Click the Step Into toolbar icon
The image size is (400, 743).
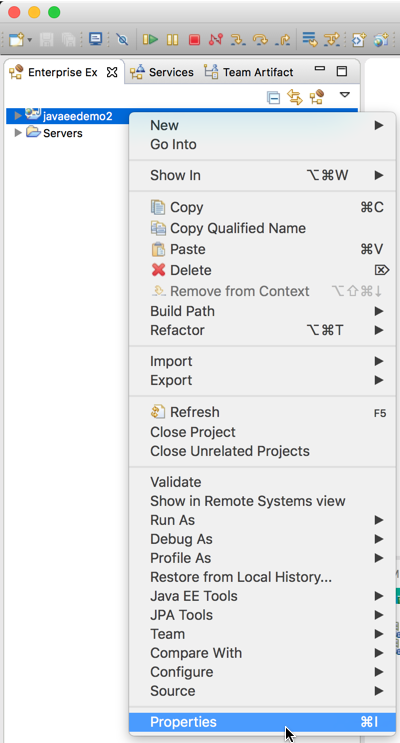238,39
